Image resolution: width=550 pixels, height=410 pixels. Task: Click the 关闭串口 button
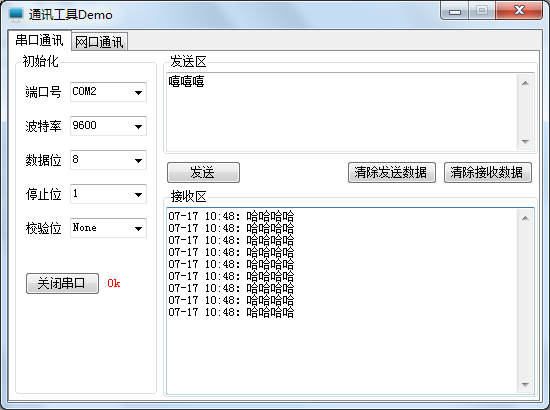point(62,283)
